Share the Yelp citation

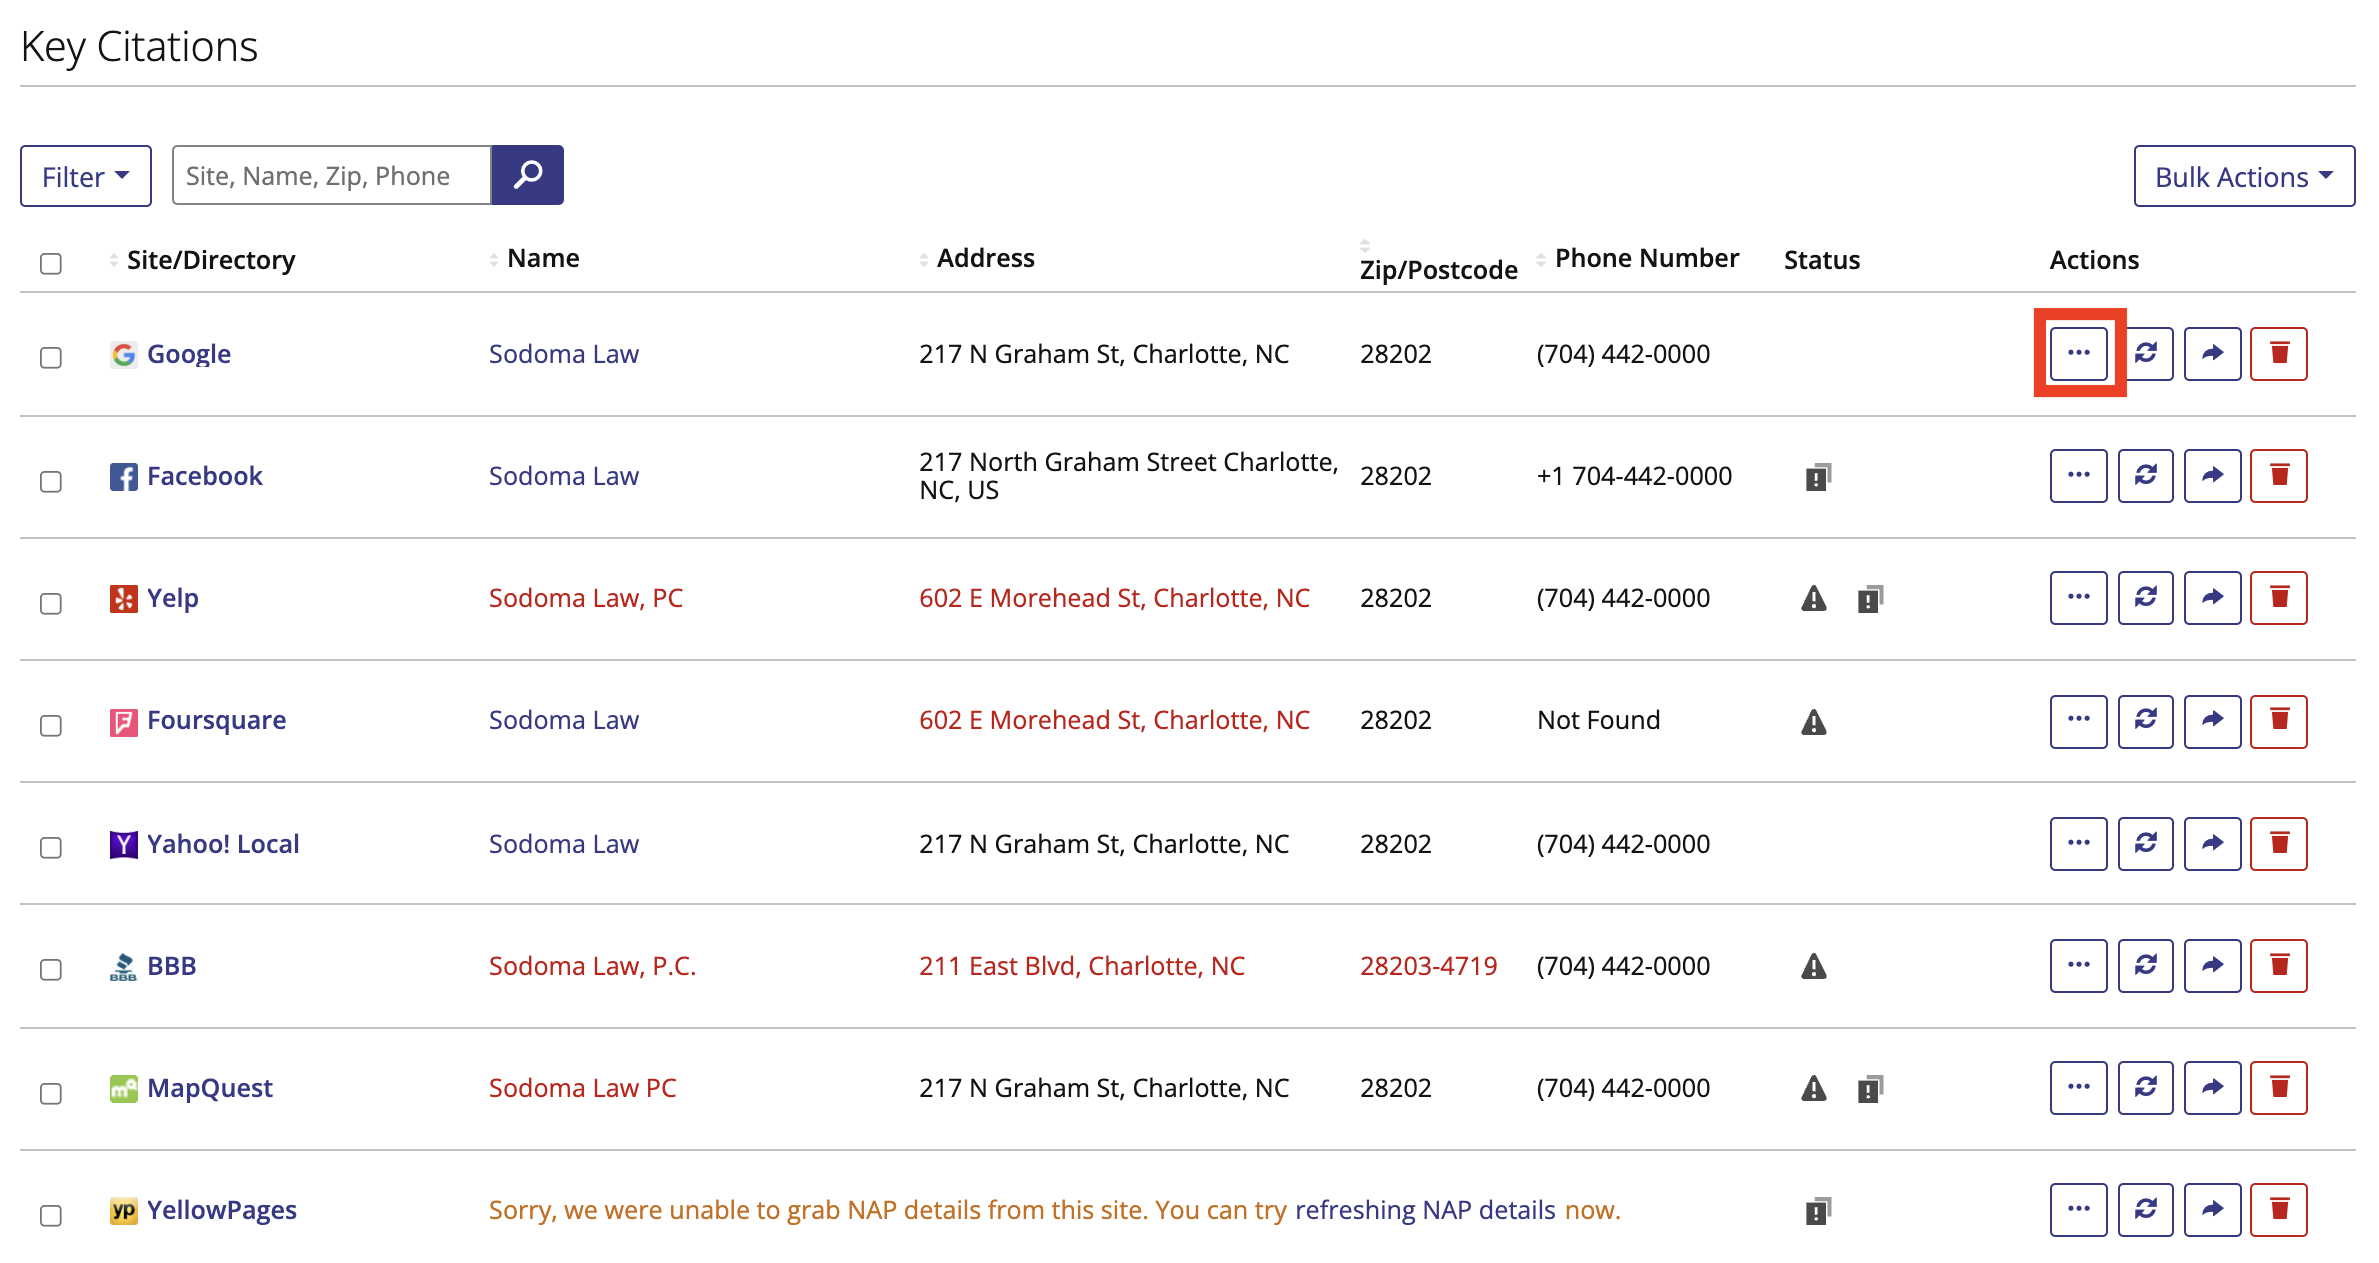[x=2212, y=597]
